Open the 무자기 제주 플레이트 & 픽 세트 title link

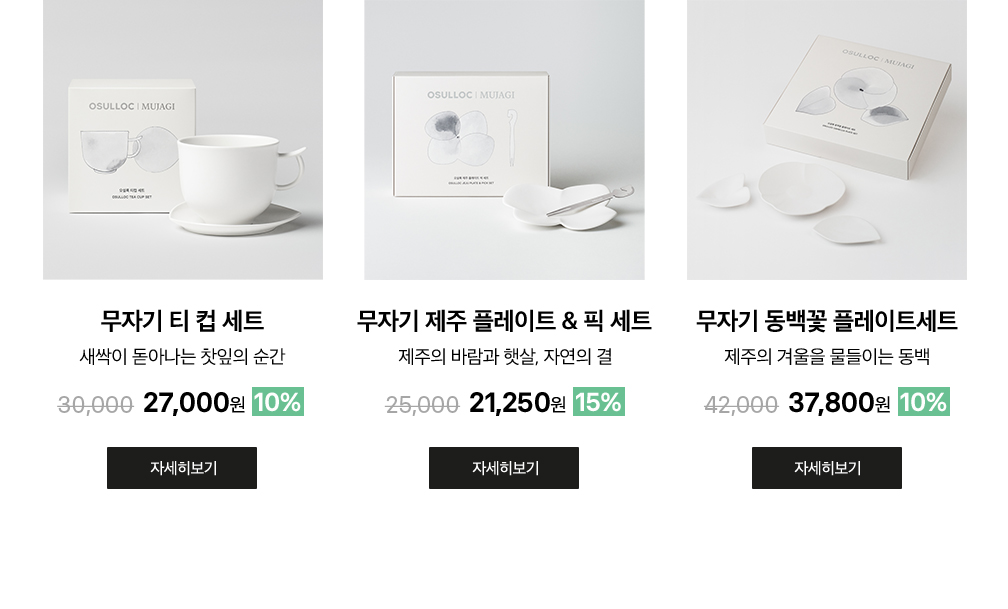(504, 321)
